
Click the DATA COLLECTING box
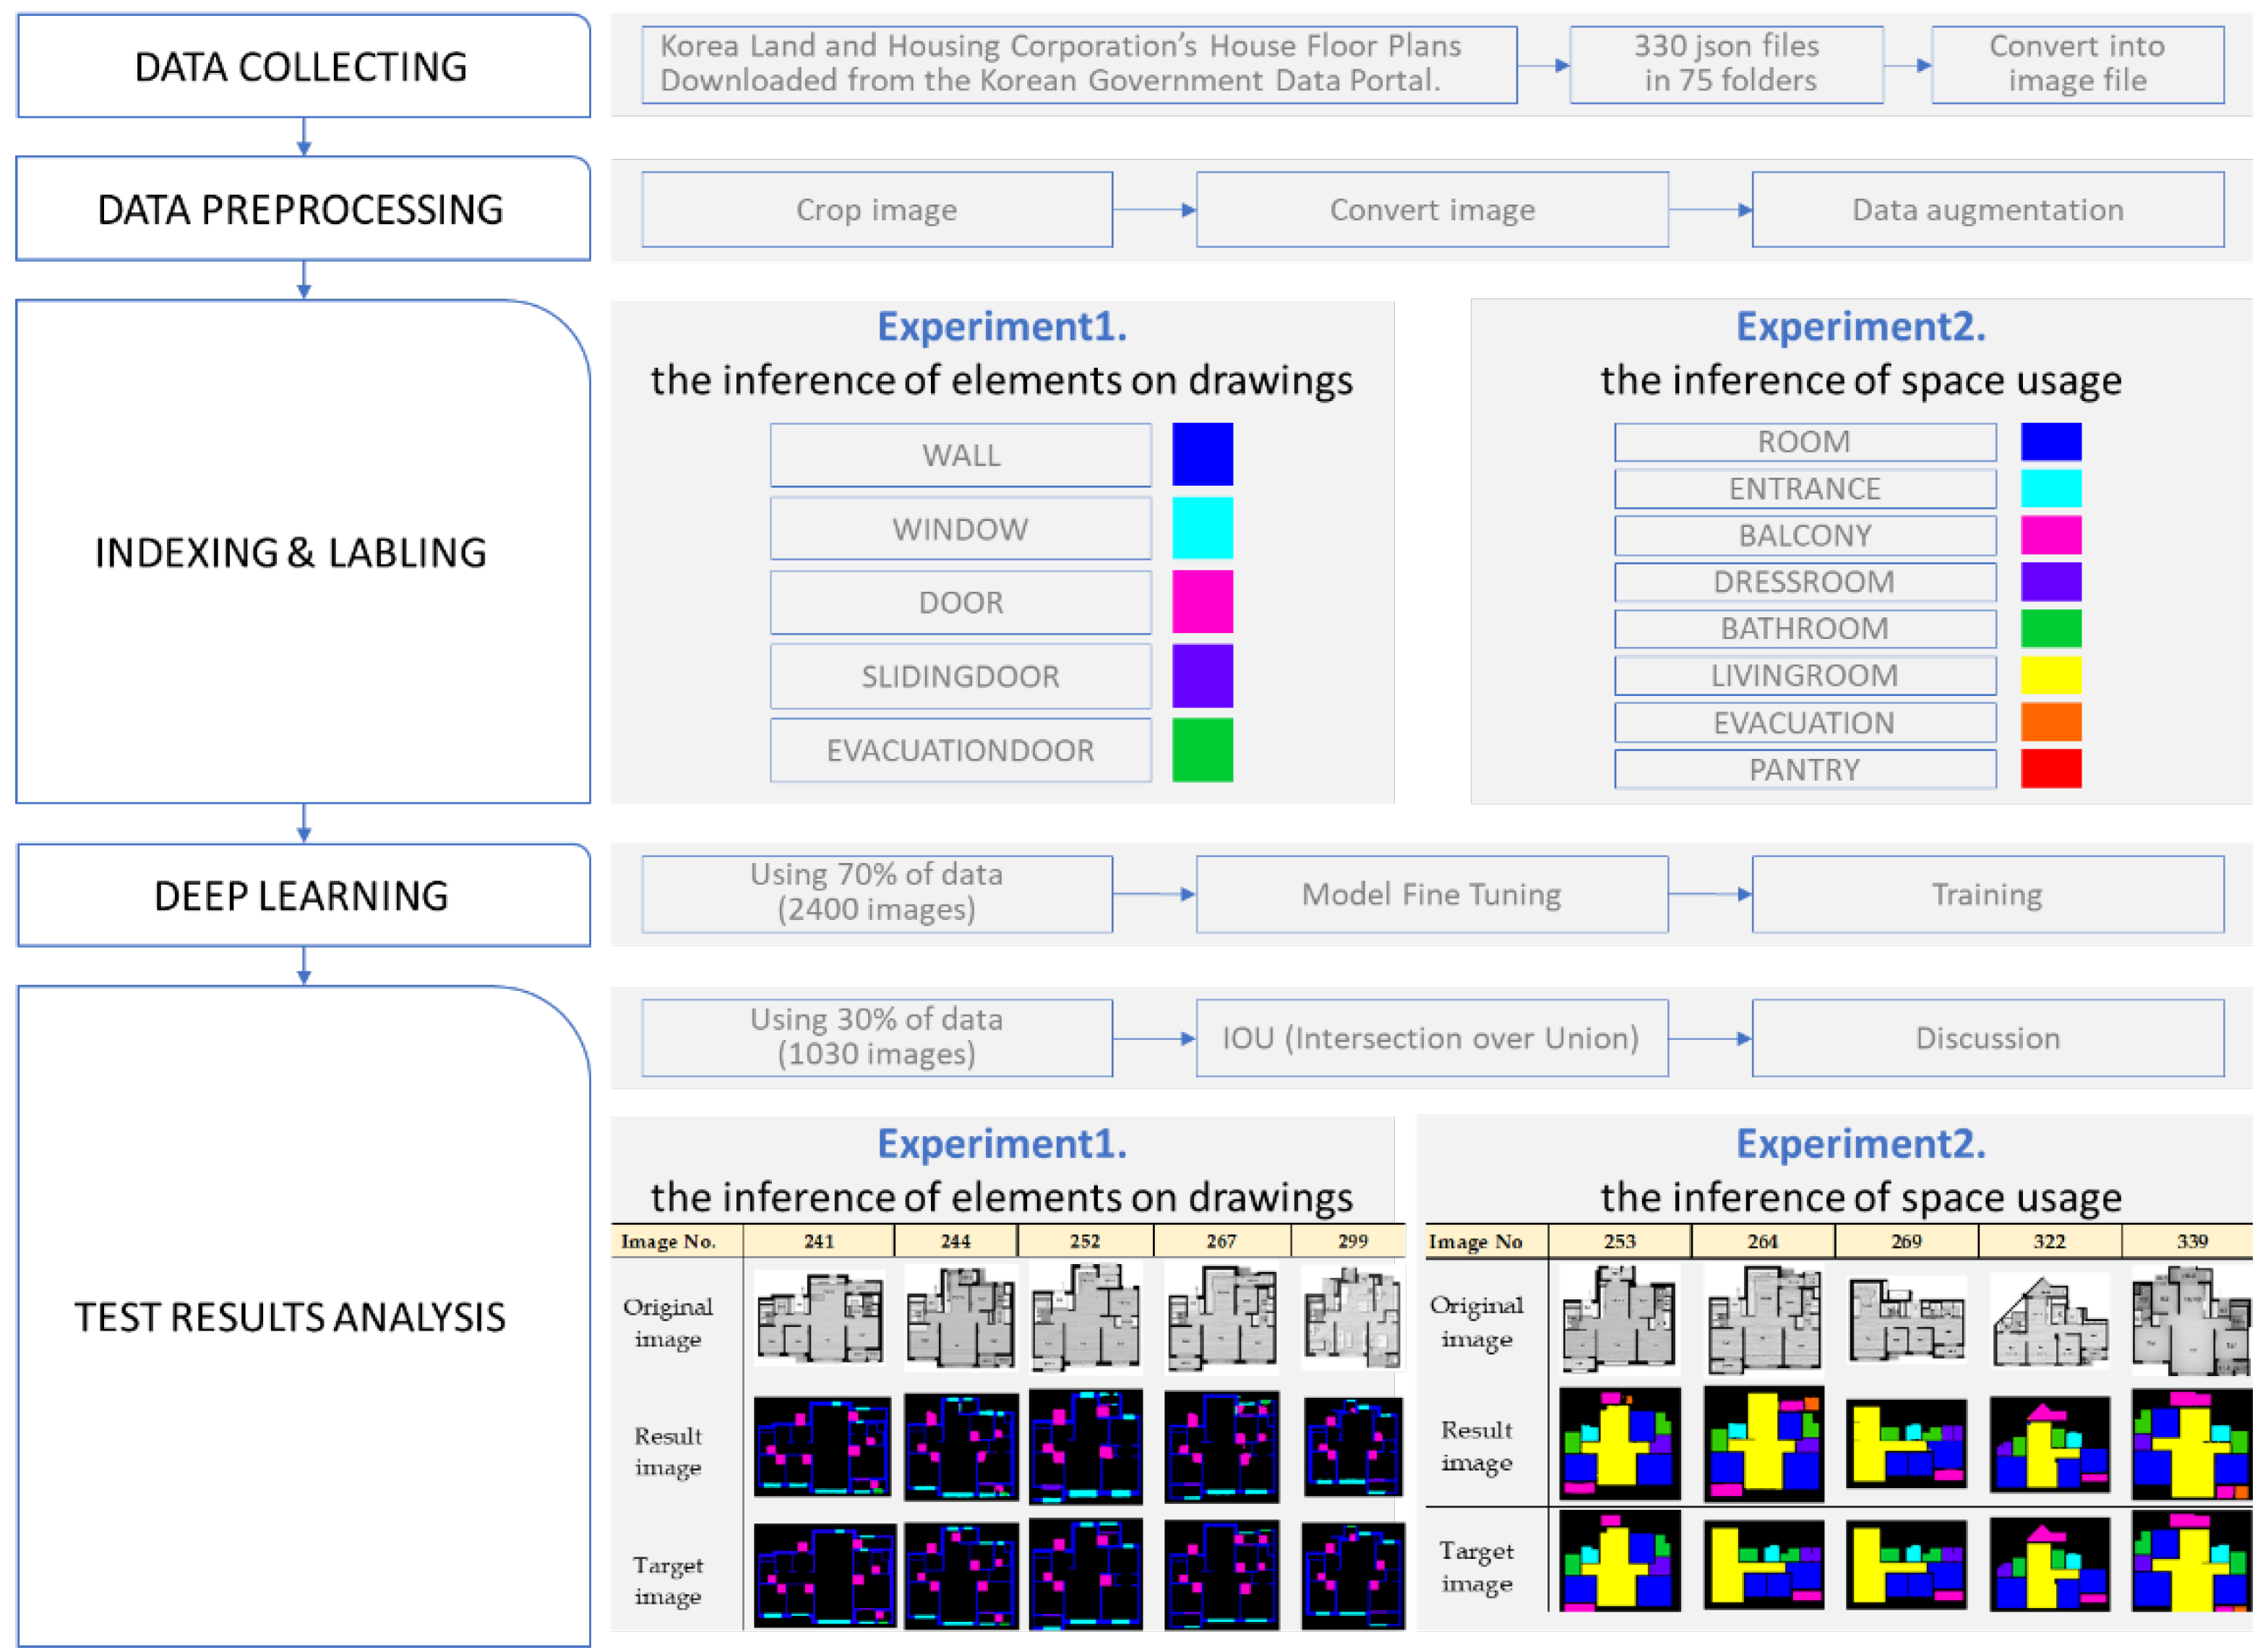(303, 66)
